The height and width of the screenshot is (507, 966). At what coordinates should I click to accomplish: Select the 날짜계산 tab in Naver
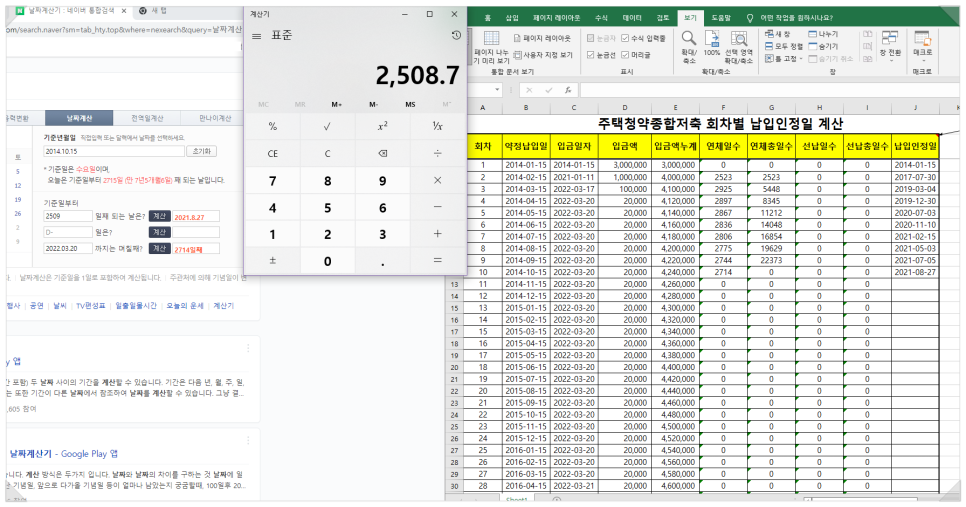(x=79, y=118)
